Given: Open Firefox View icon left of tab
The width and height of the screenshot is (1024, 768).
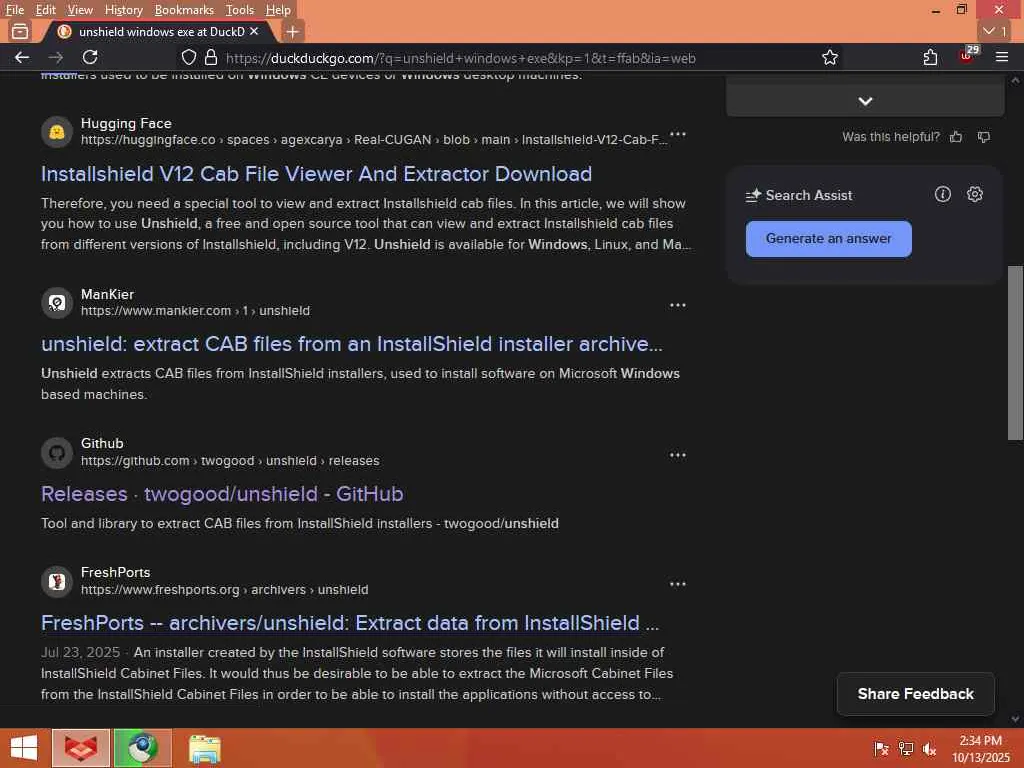Looking at the screenshot, I should [20, 31].
